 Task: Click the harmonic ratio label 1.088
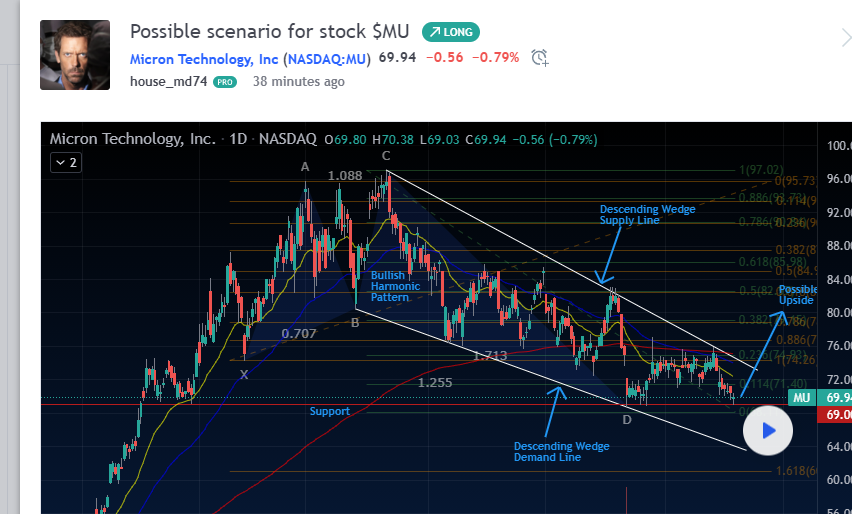pos(344,175)
